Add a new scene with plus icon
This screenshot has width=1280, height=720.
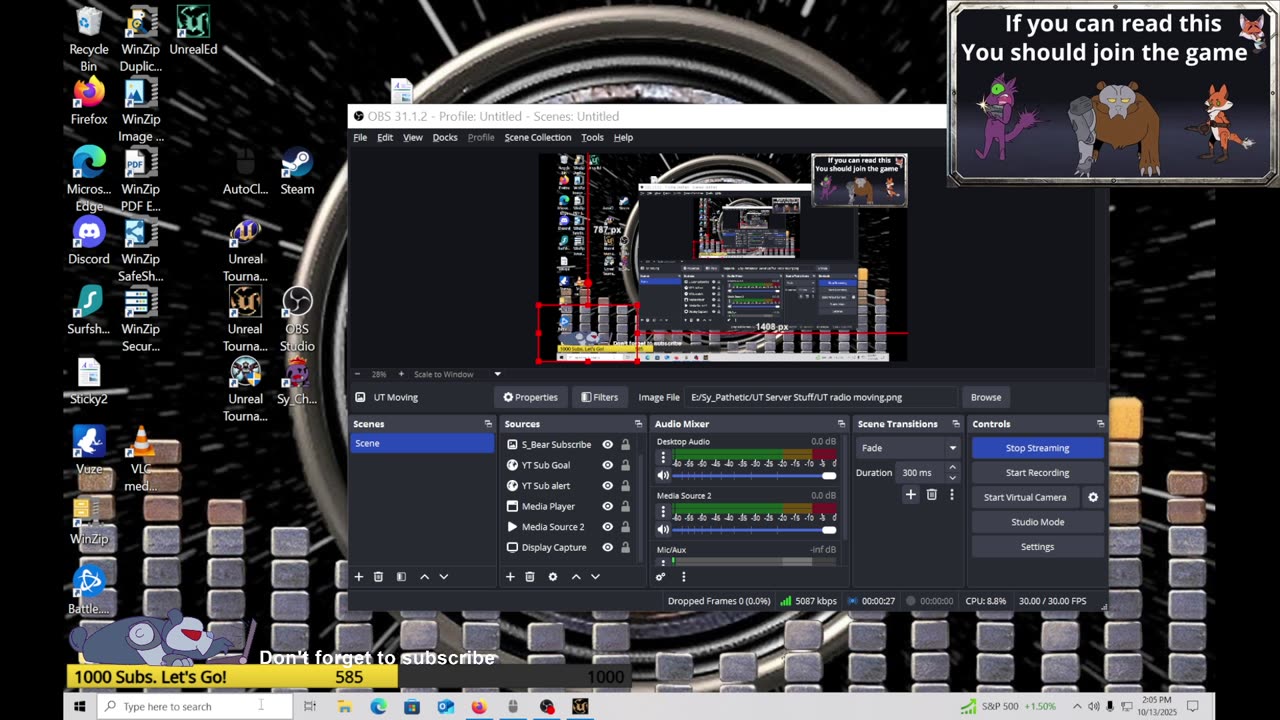coord(359,576)
